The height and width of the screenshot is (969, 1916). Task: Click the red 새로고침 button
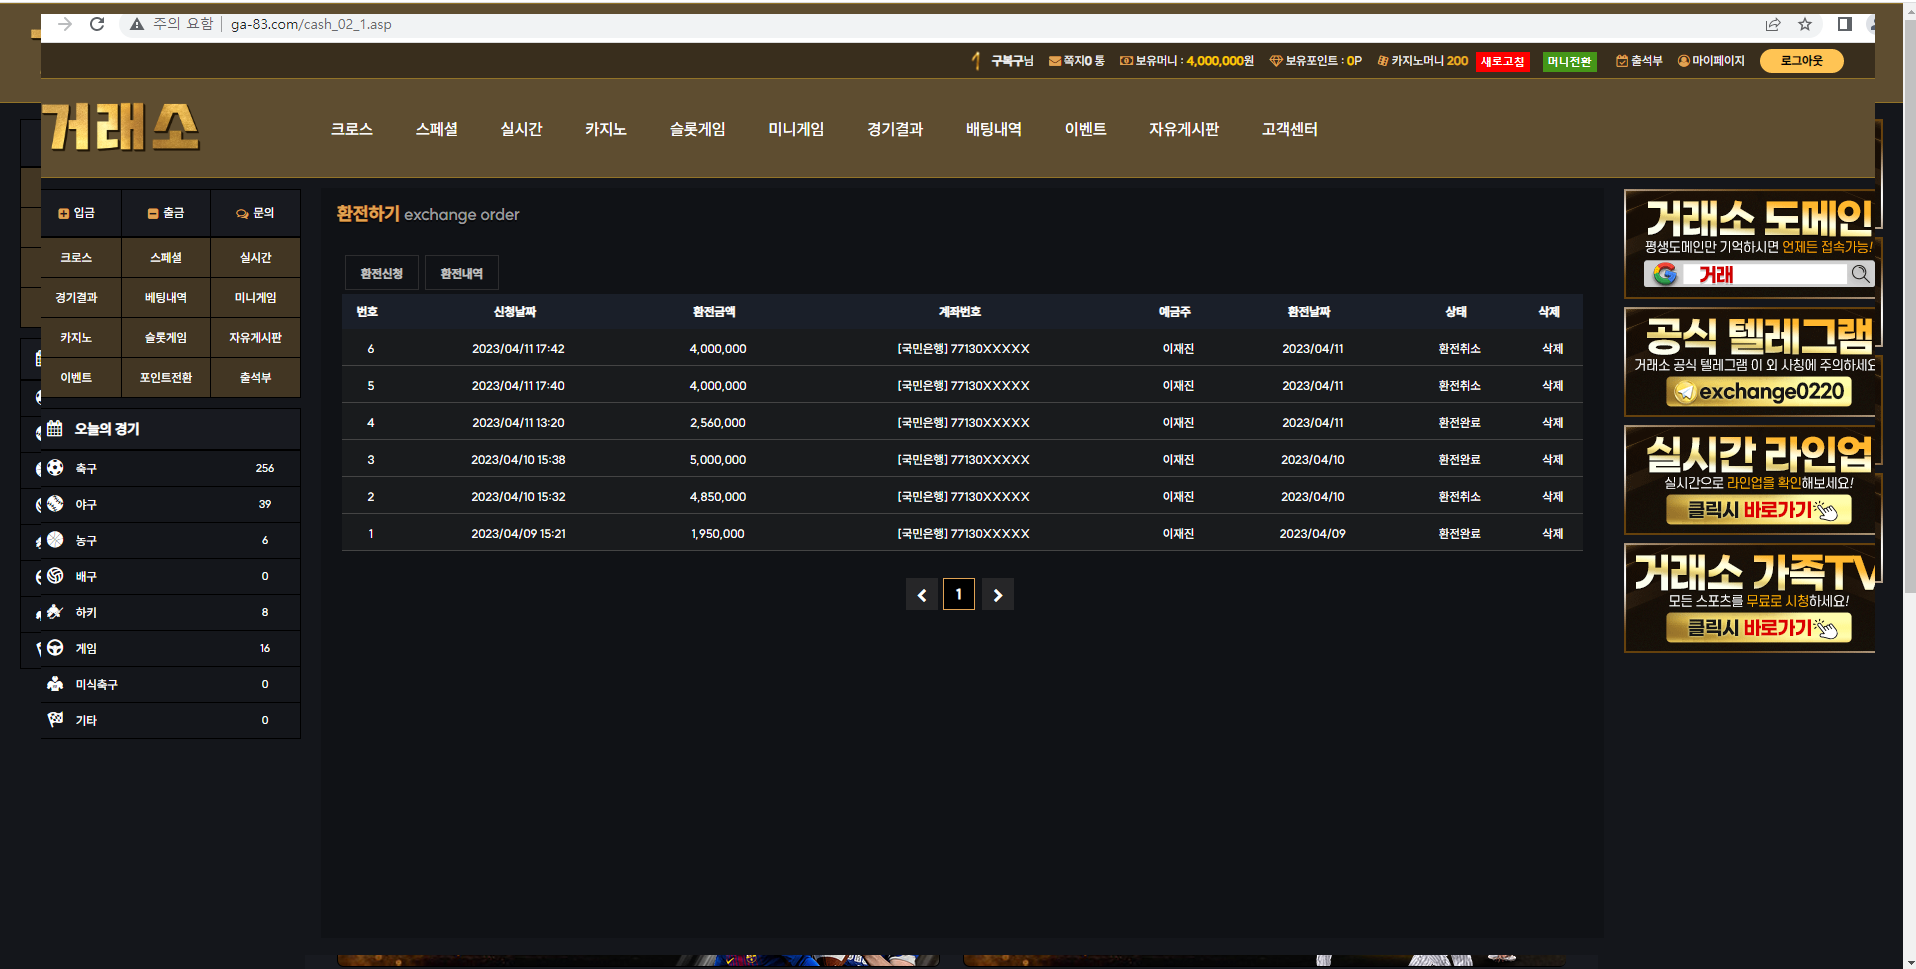(1502, 62)
